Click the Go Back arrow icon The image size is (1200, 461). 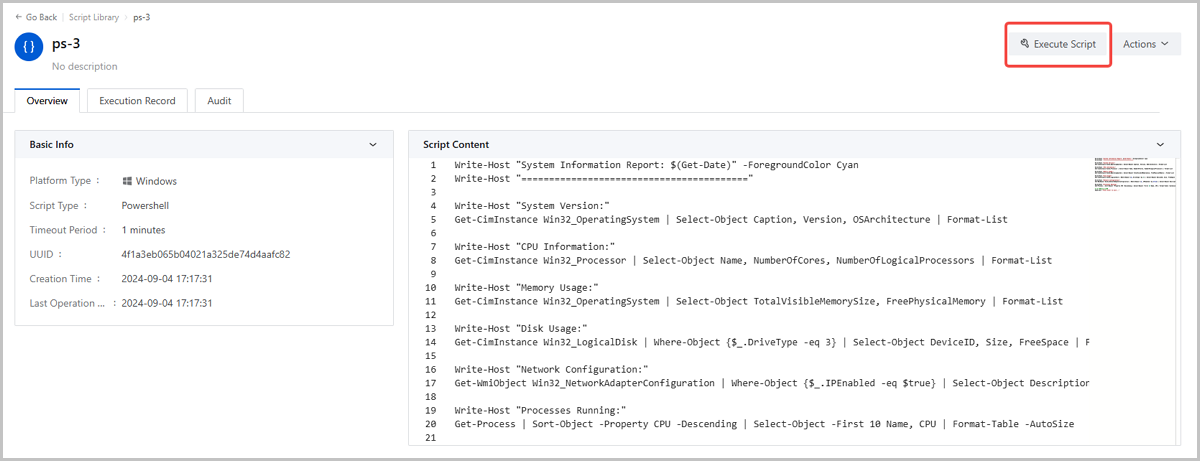pyautogui.click(x=19, y=17)
